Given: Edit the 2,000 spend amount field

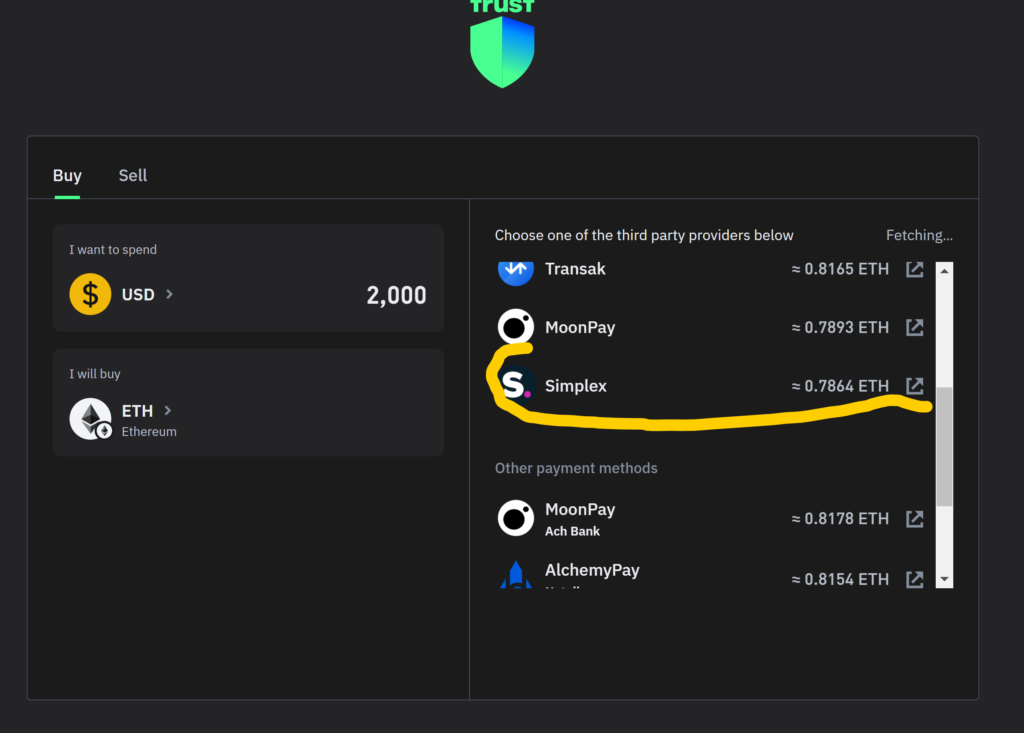Looking at the screenshot, I should (396, 295).
